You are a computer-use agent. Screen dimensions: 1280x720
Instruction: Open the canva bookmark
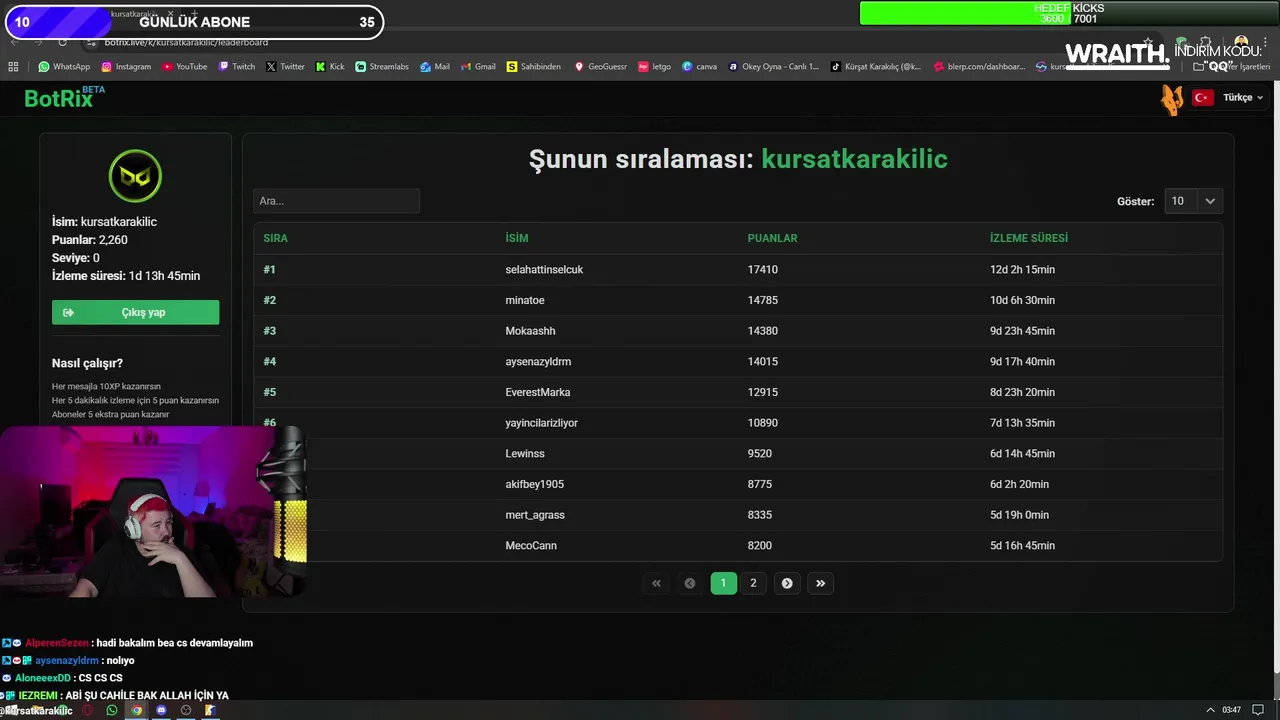700,67
